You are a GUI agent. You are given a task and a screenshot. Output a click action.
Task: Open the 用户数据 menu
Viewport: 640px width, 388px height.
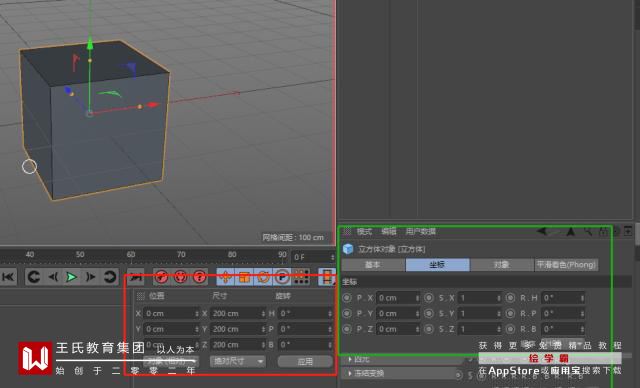click(421, 232)
